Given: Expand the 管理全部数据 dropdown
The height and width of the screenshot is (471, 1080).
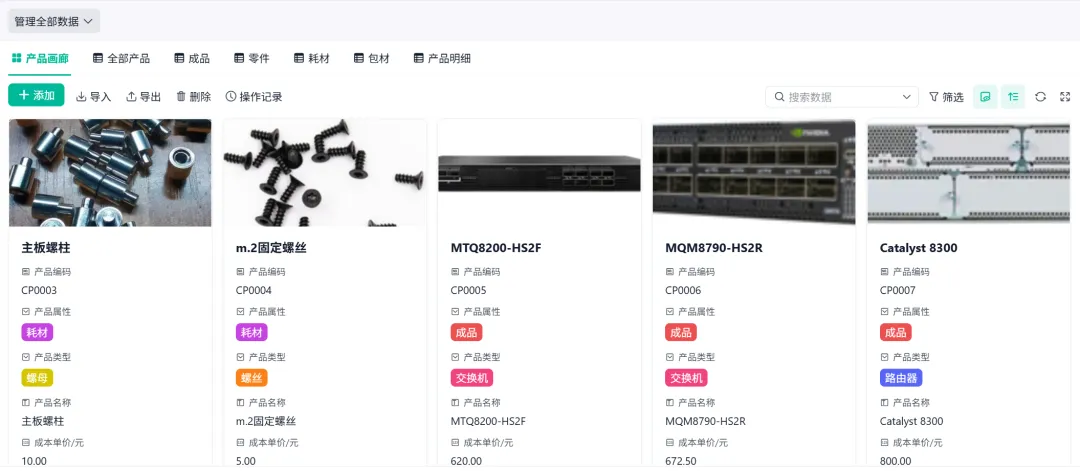Looking at the screenshot, I should (54, 21).
